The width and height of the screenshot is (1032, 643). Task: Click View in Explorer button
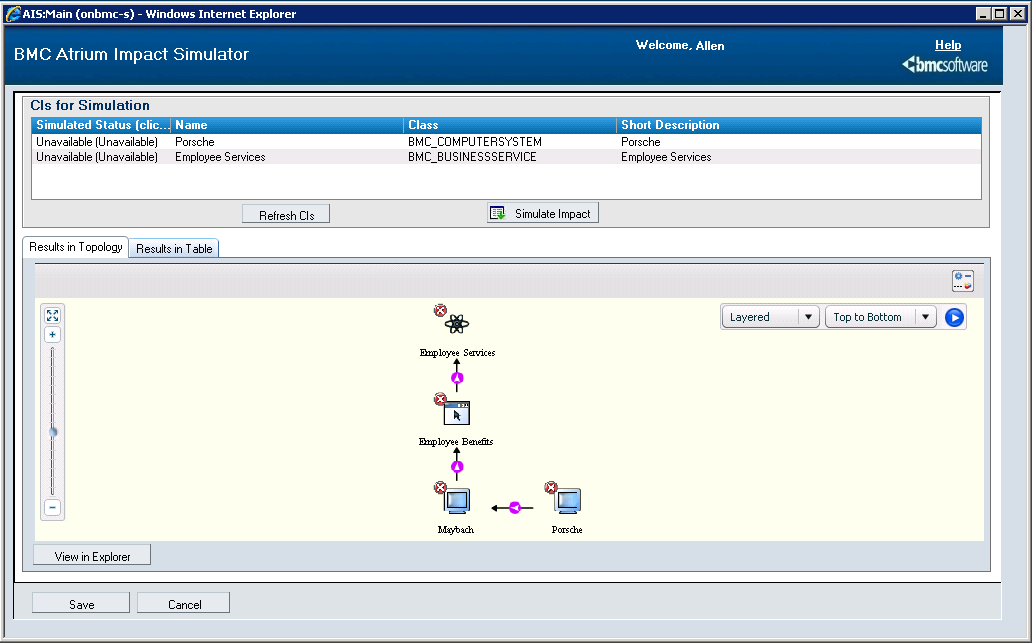tap(92, 556)
